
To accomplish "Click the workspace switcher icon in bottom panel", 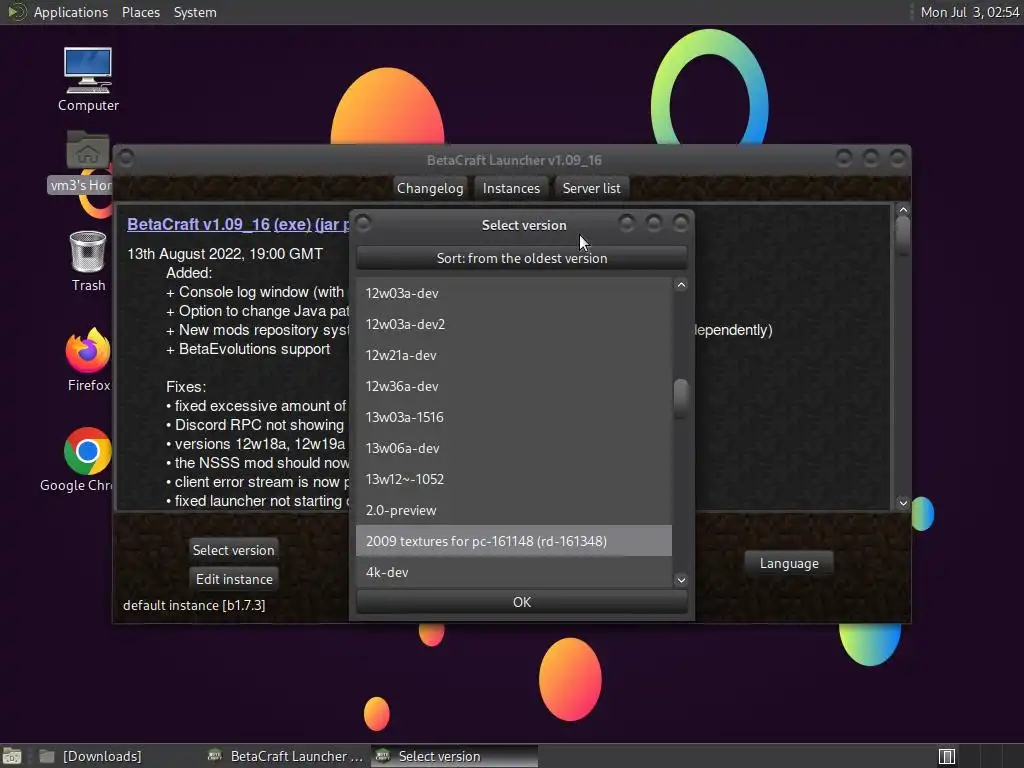I will [946, 756].
